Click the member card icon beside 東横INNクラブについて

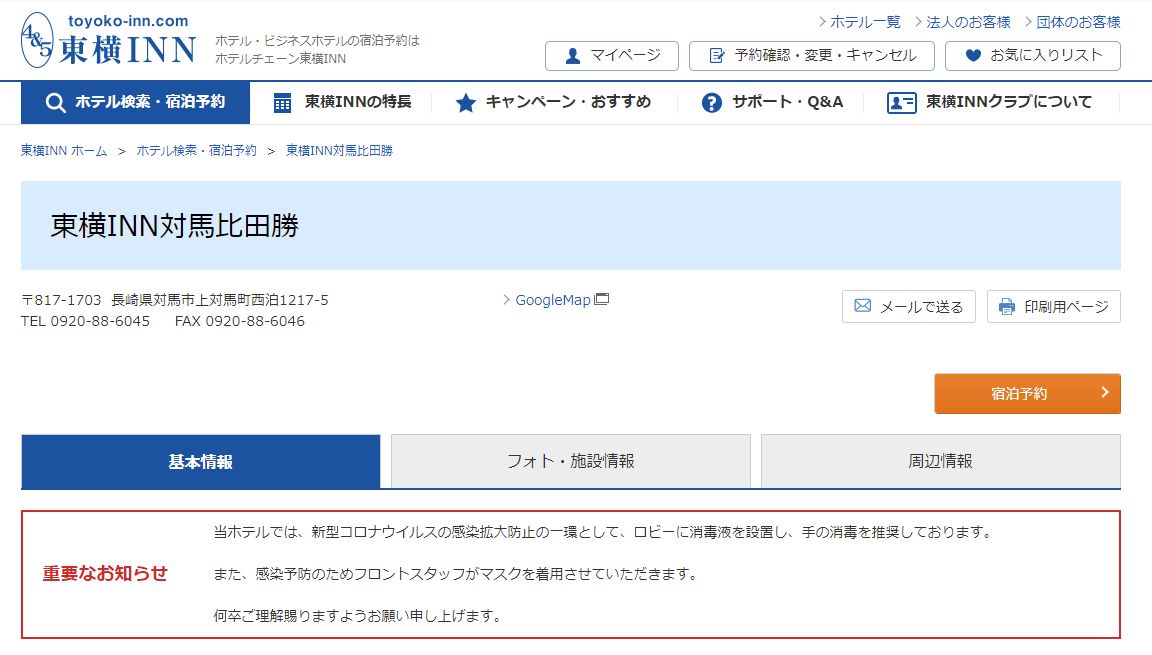point(901,103)
